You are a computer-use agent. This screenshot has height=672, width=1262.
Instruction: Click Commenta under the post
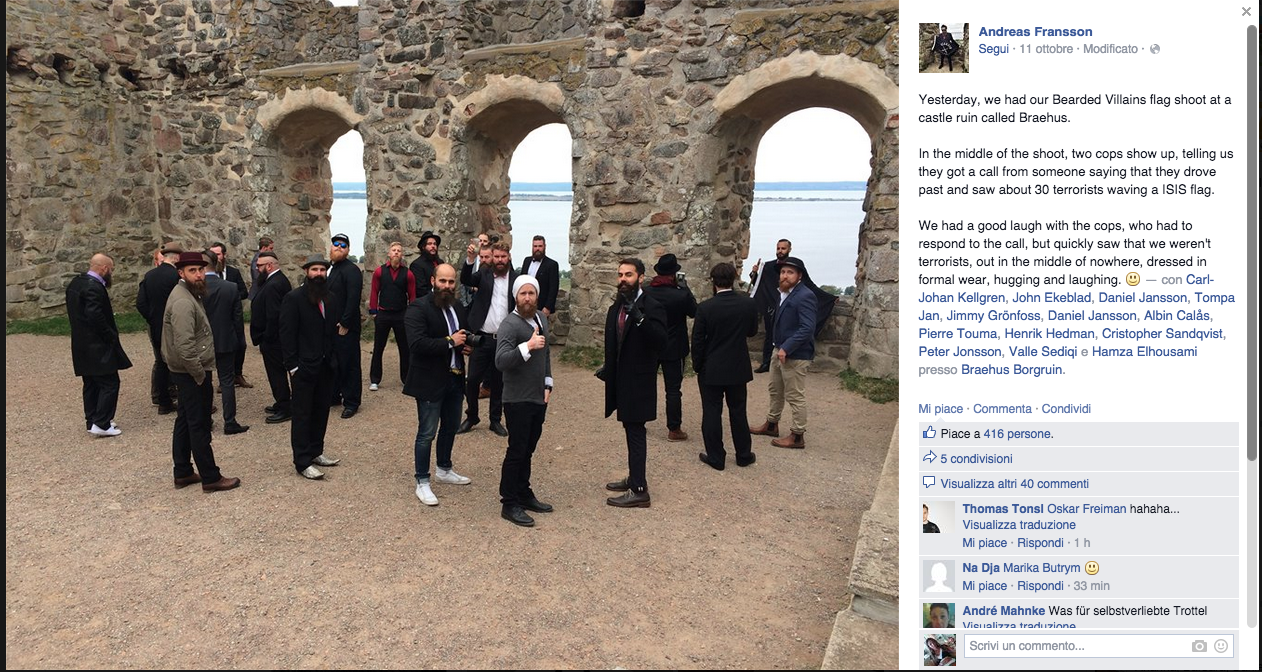pos(1002,409)
